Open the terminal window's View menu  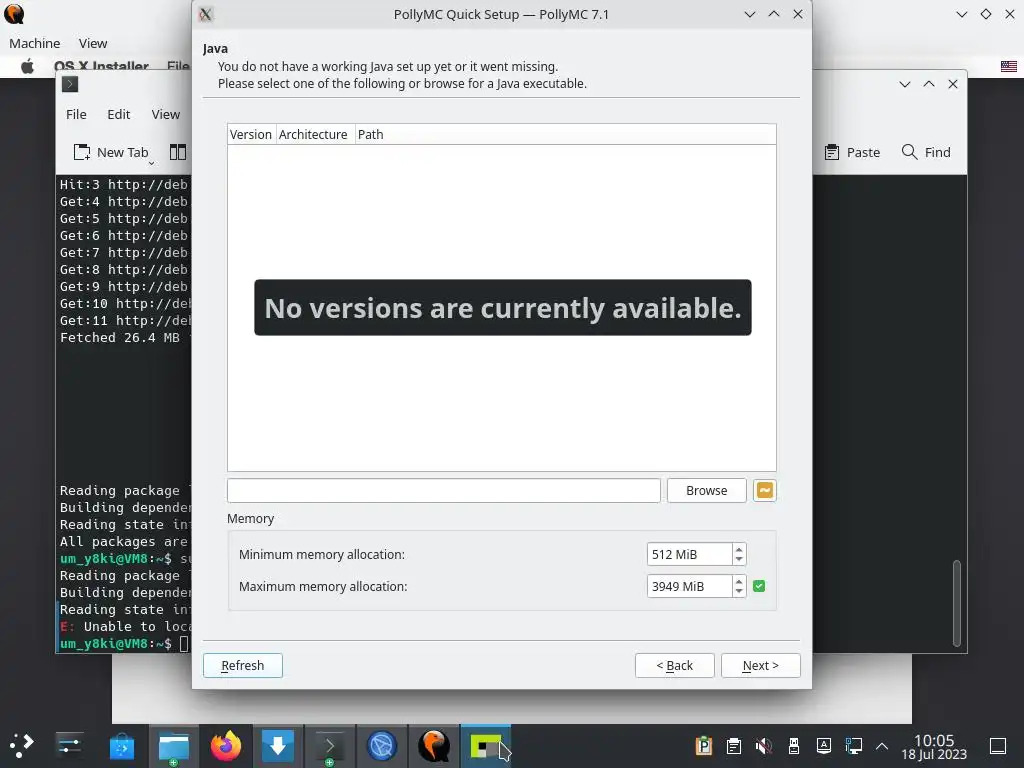tap(166, 114)
